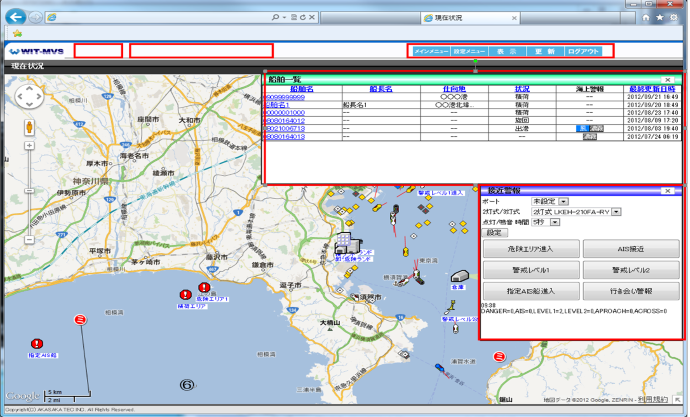
Task: Click the address bar search magnifier icon
Action: click(275, 18)
